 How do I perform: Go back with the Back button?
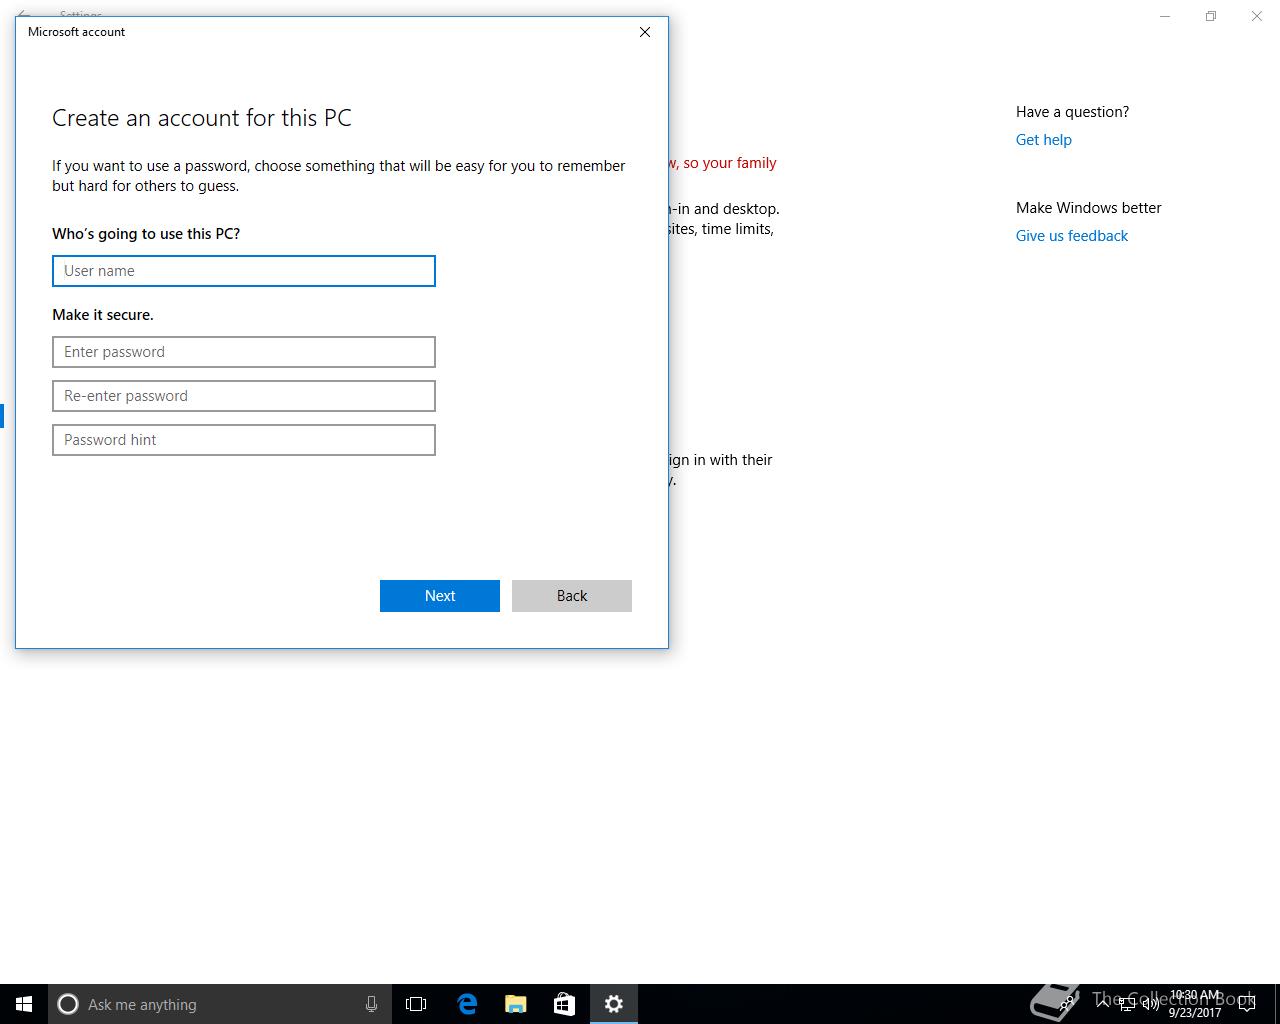pos(572,596)
